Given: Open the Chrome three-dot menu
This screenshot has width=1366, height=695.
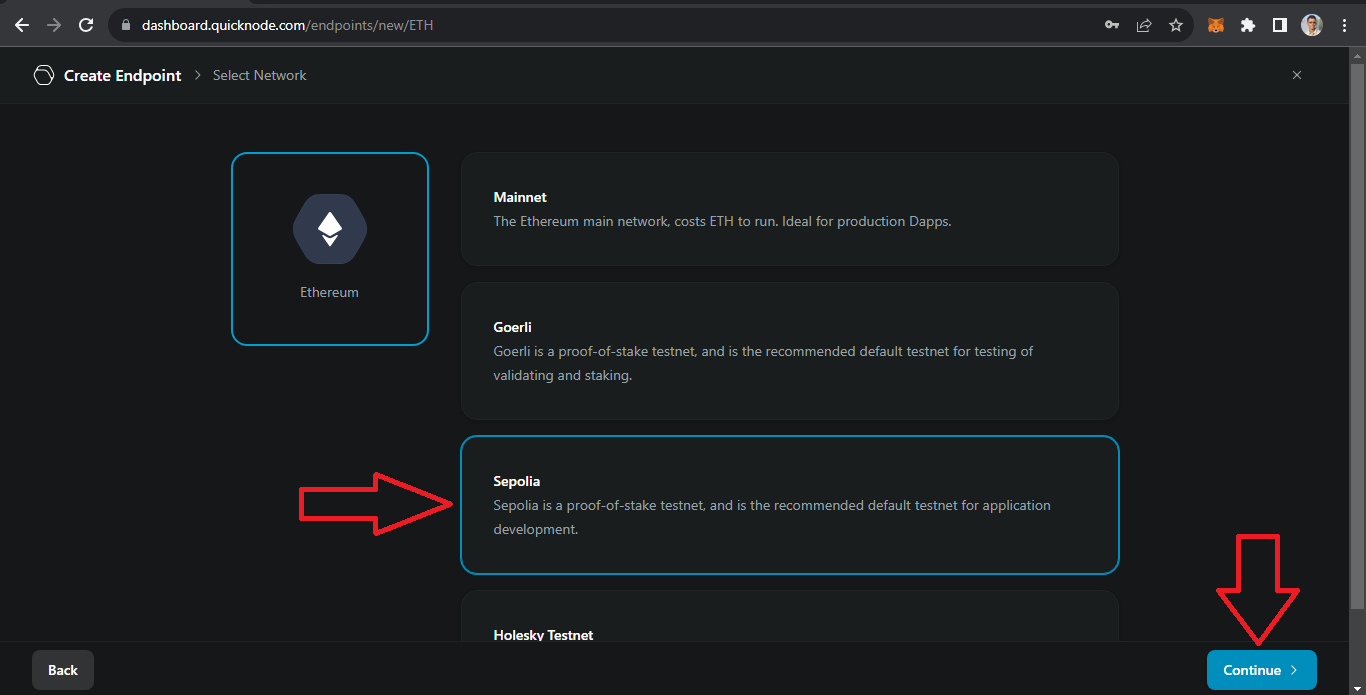Looking at the screenshot, I should point(1344,25).
